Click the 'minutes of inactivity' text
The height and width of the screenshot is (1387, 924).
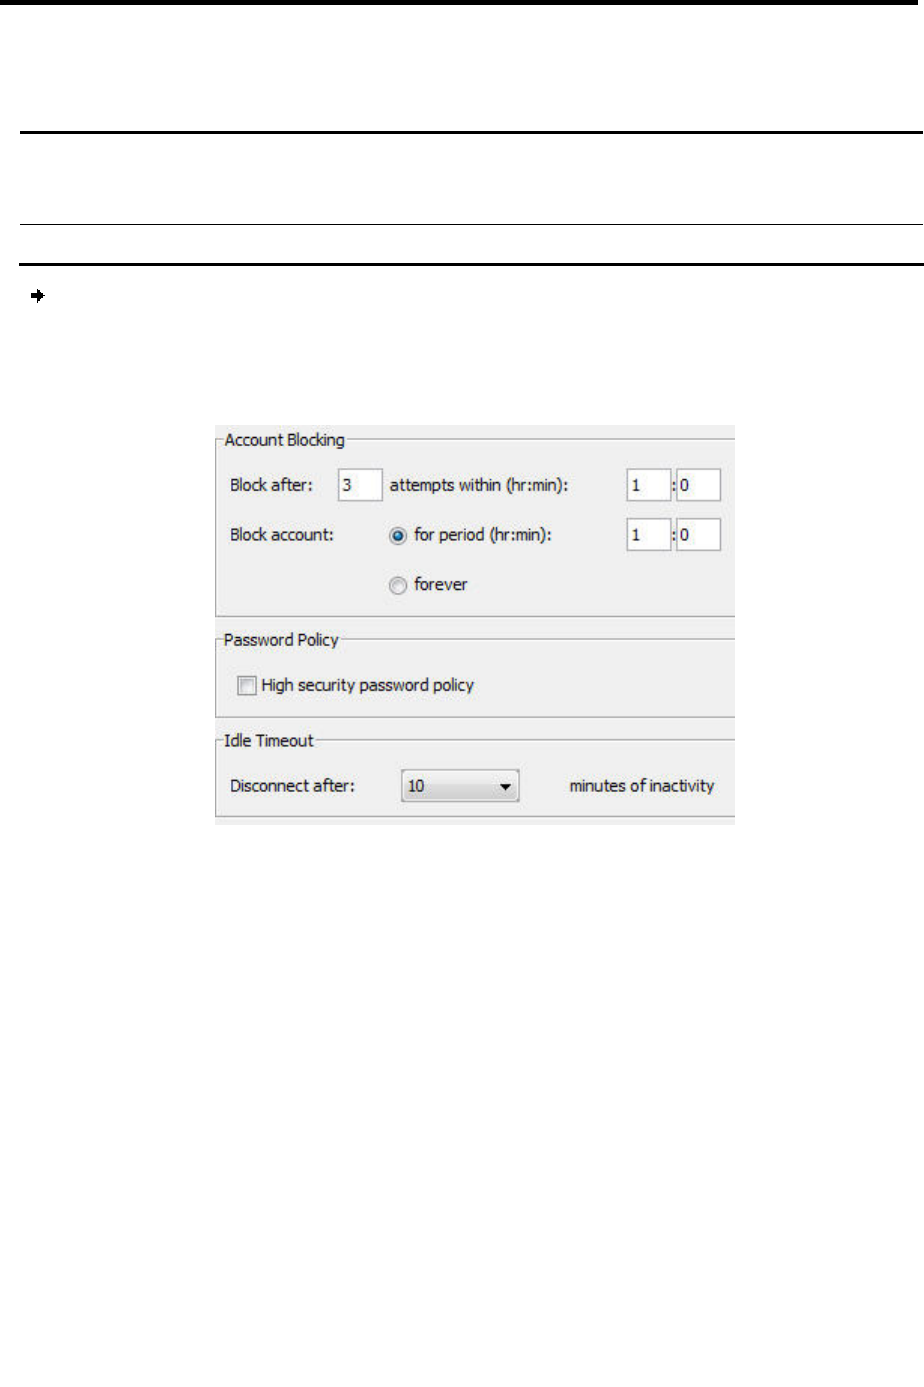642,786
